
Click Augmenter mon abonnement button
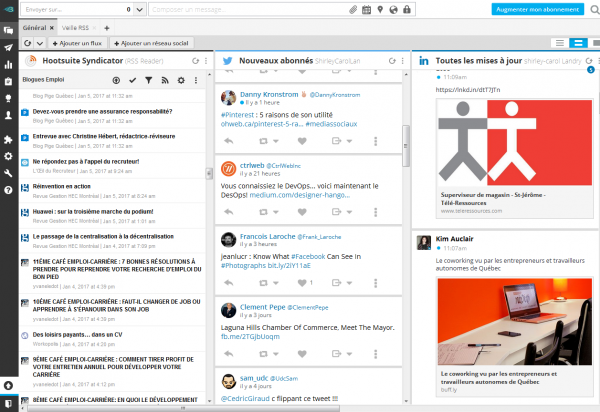point(538,9)
